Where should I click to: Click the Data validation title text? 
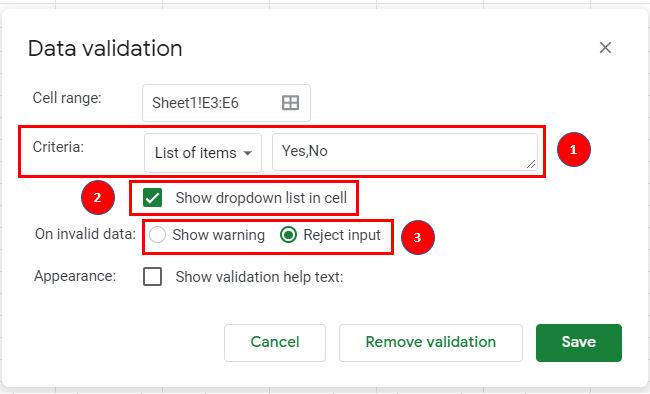coord(105,49)
